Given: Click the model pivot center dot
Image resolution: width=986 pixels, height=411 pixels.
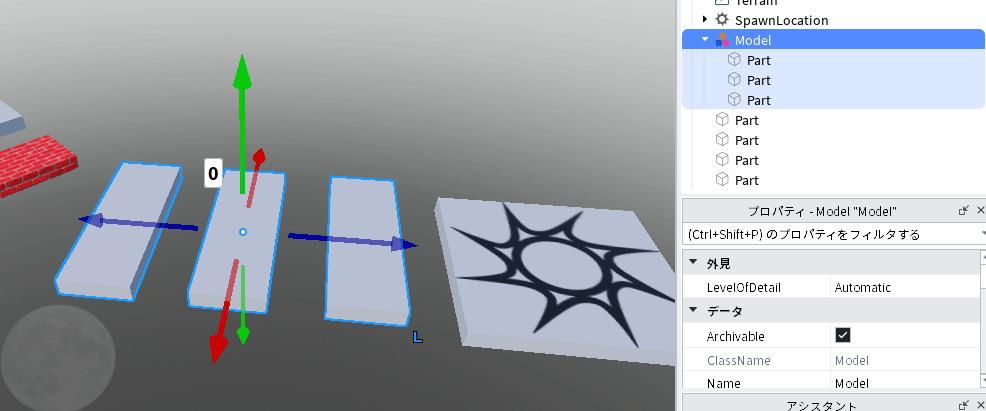Looking at the screenshot, I should (243, 233).
